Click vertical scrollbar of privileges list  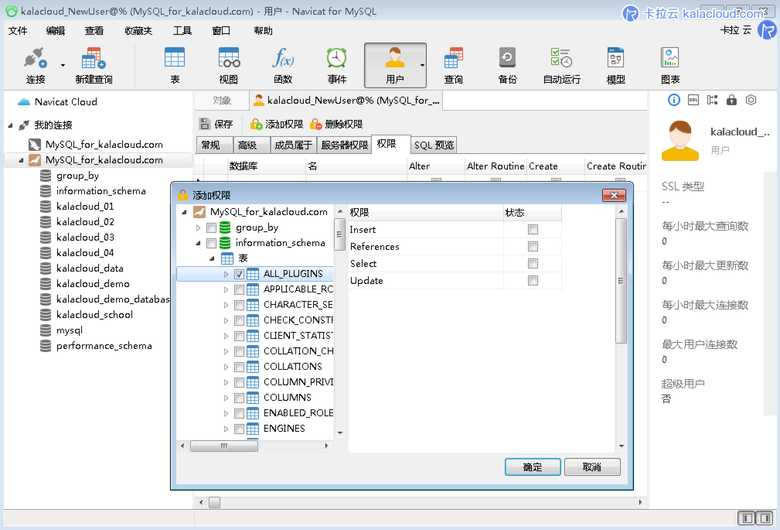(x=620, y=281)
